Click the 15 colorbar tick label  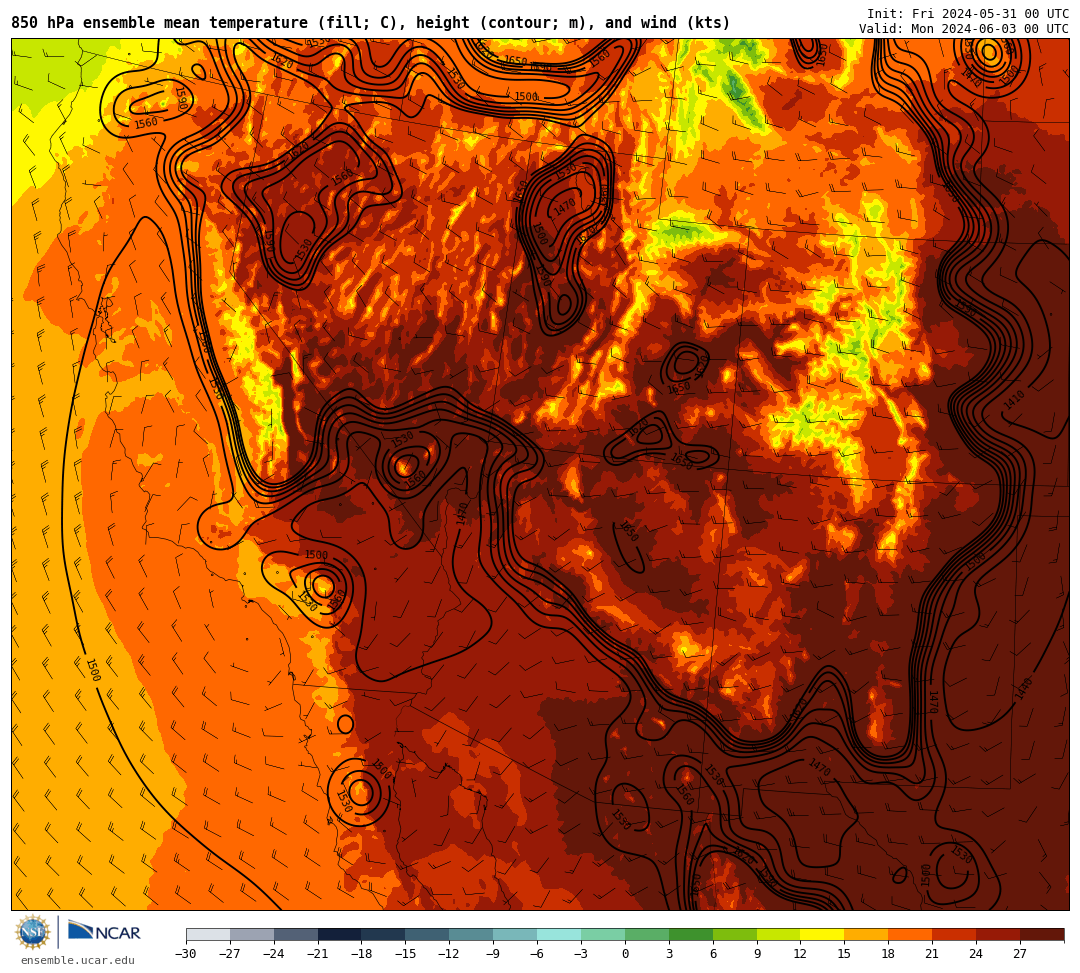click(x=845, y=954)
